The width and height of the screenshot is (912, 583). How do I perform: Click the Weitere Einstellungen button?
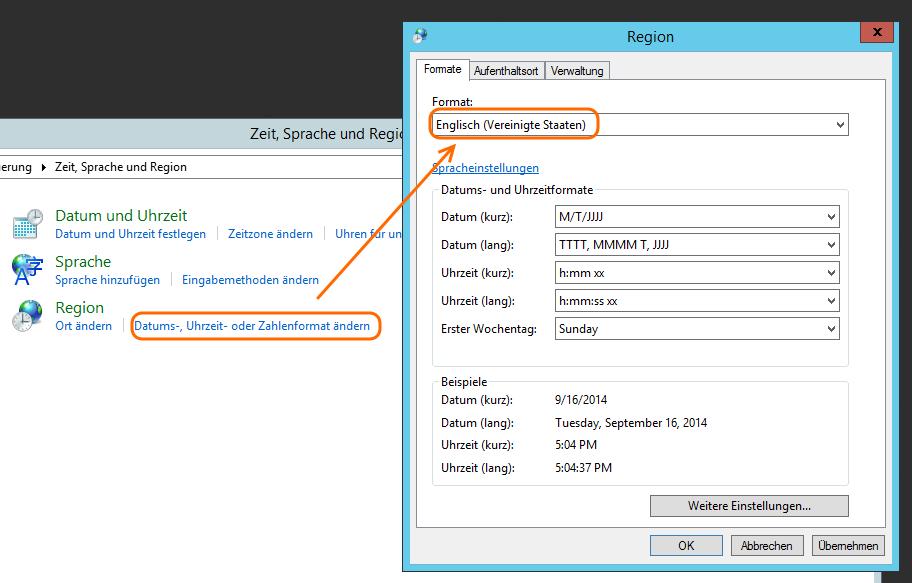pos(749,506)
